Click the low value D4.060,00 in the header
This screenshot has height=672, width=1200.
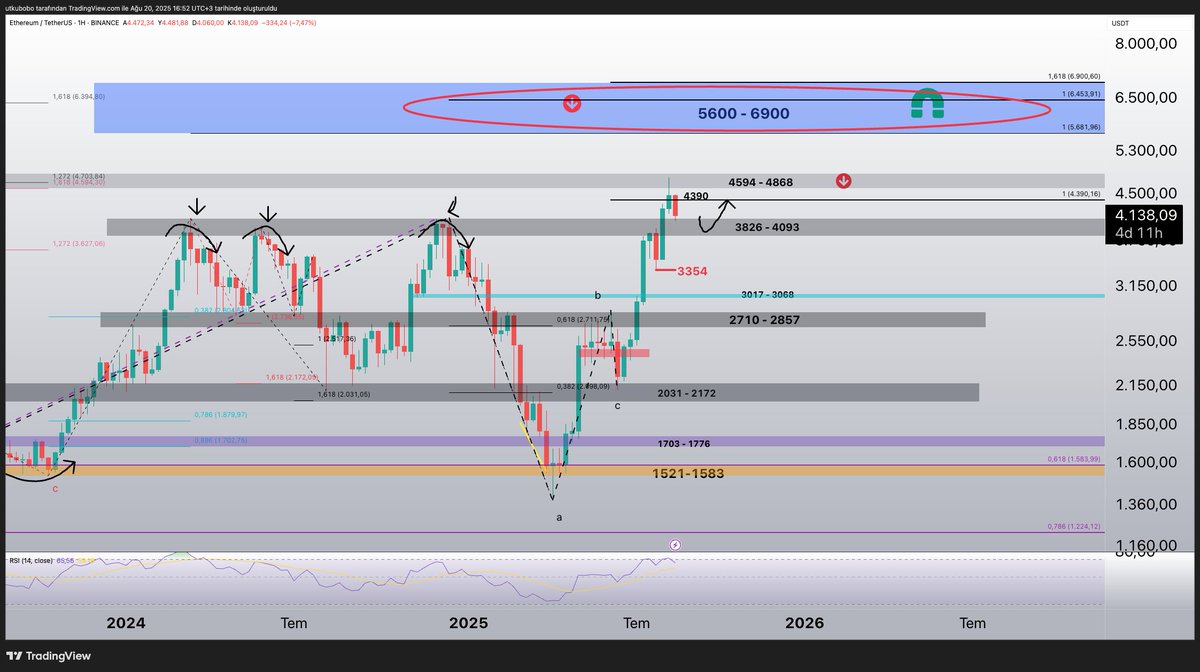tap(208, 22)
